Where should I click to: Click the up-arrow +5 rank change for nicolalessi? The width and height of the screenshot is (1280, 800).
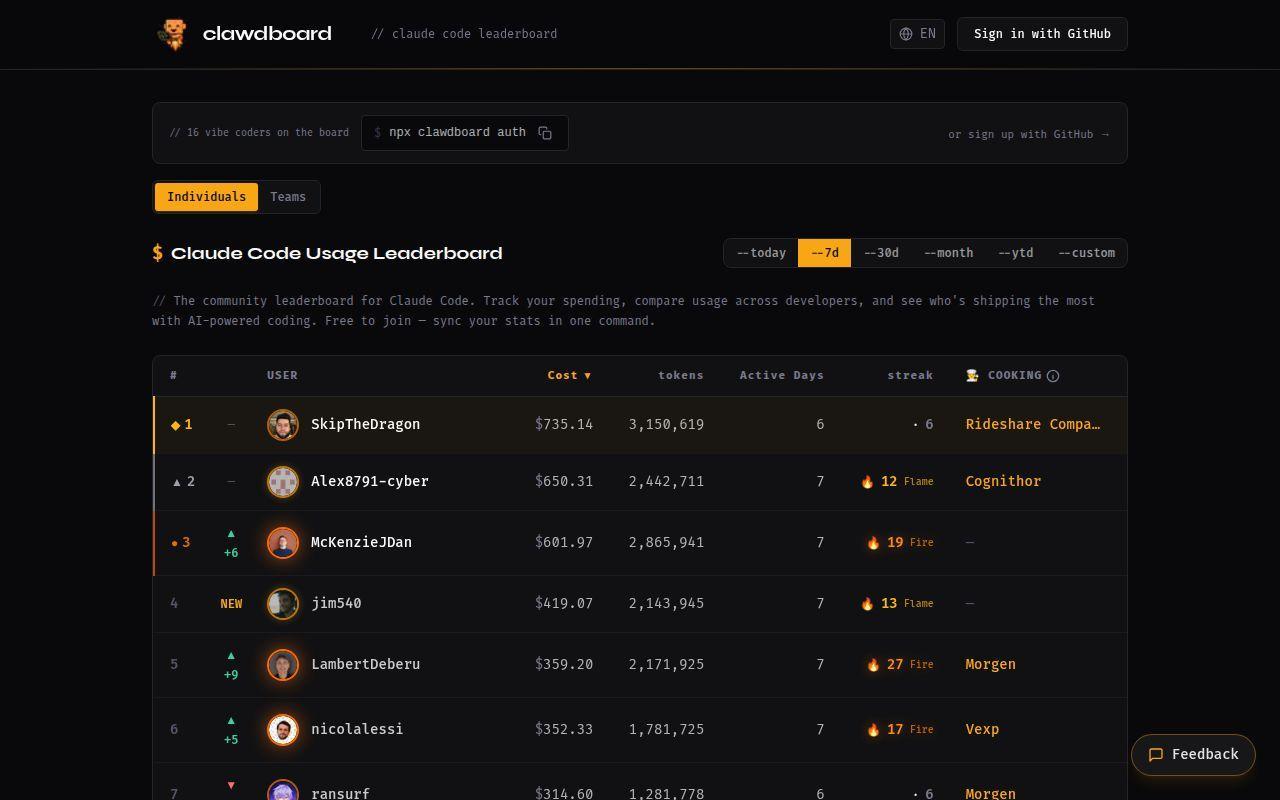coord(231,730)
